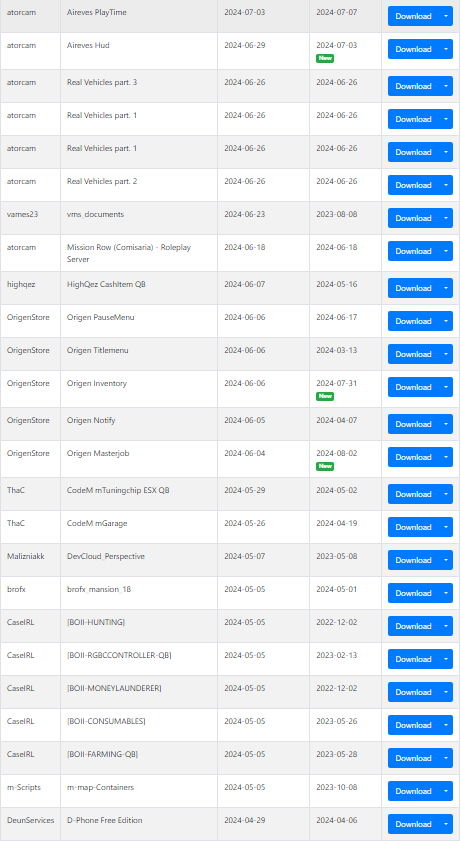Expand download options for Origen PauseMenu
Screen dimensions: 461x841
point(446,321)
